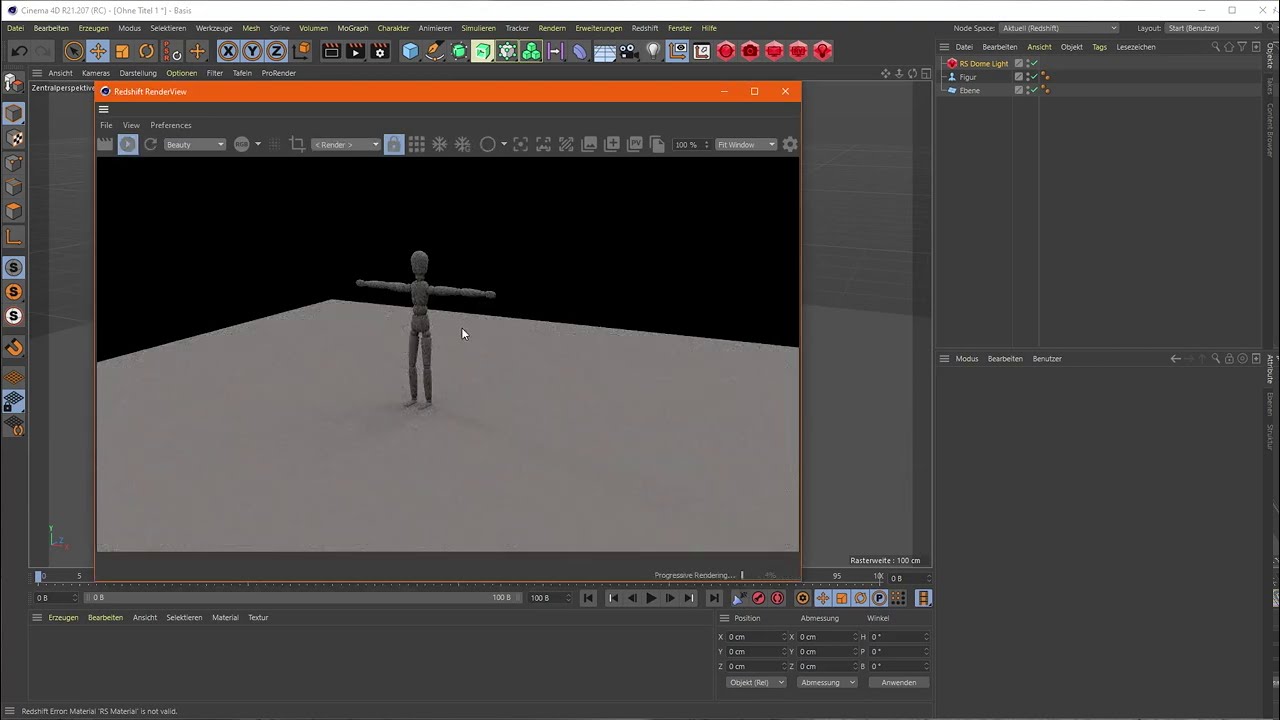Open the MoGraph menu
The image size is (1280, 720).
point(353,28)
